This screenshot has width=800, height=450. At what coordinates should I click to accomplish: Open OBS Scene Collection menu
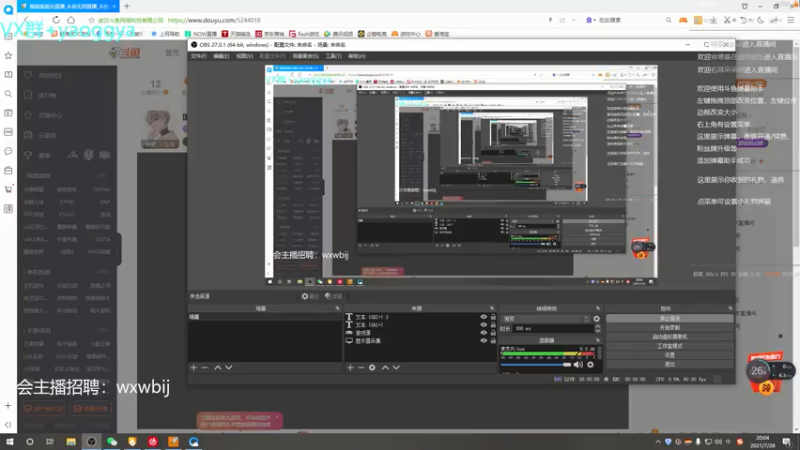(x=305, y=56)
